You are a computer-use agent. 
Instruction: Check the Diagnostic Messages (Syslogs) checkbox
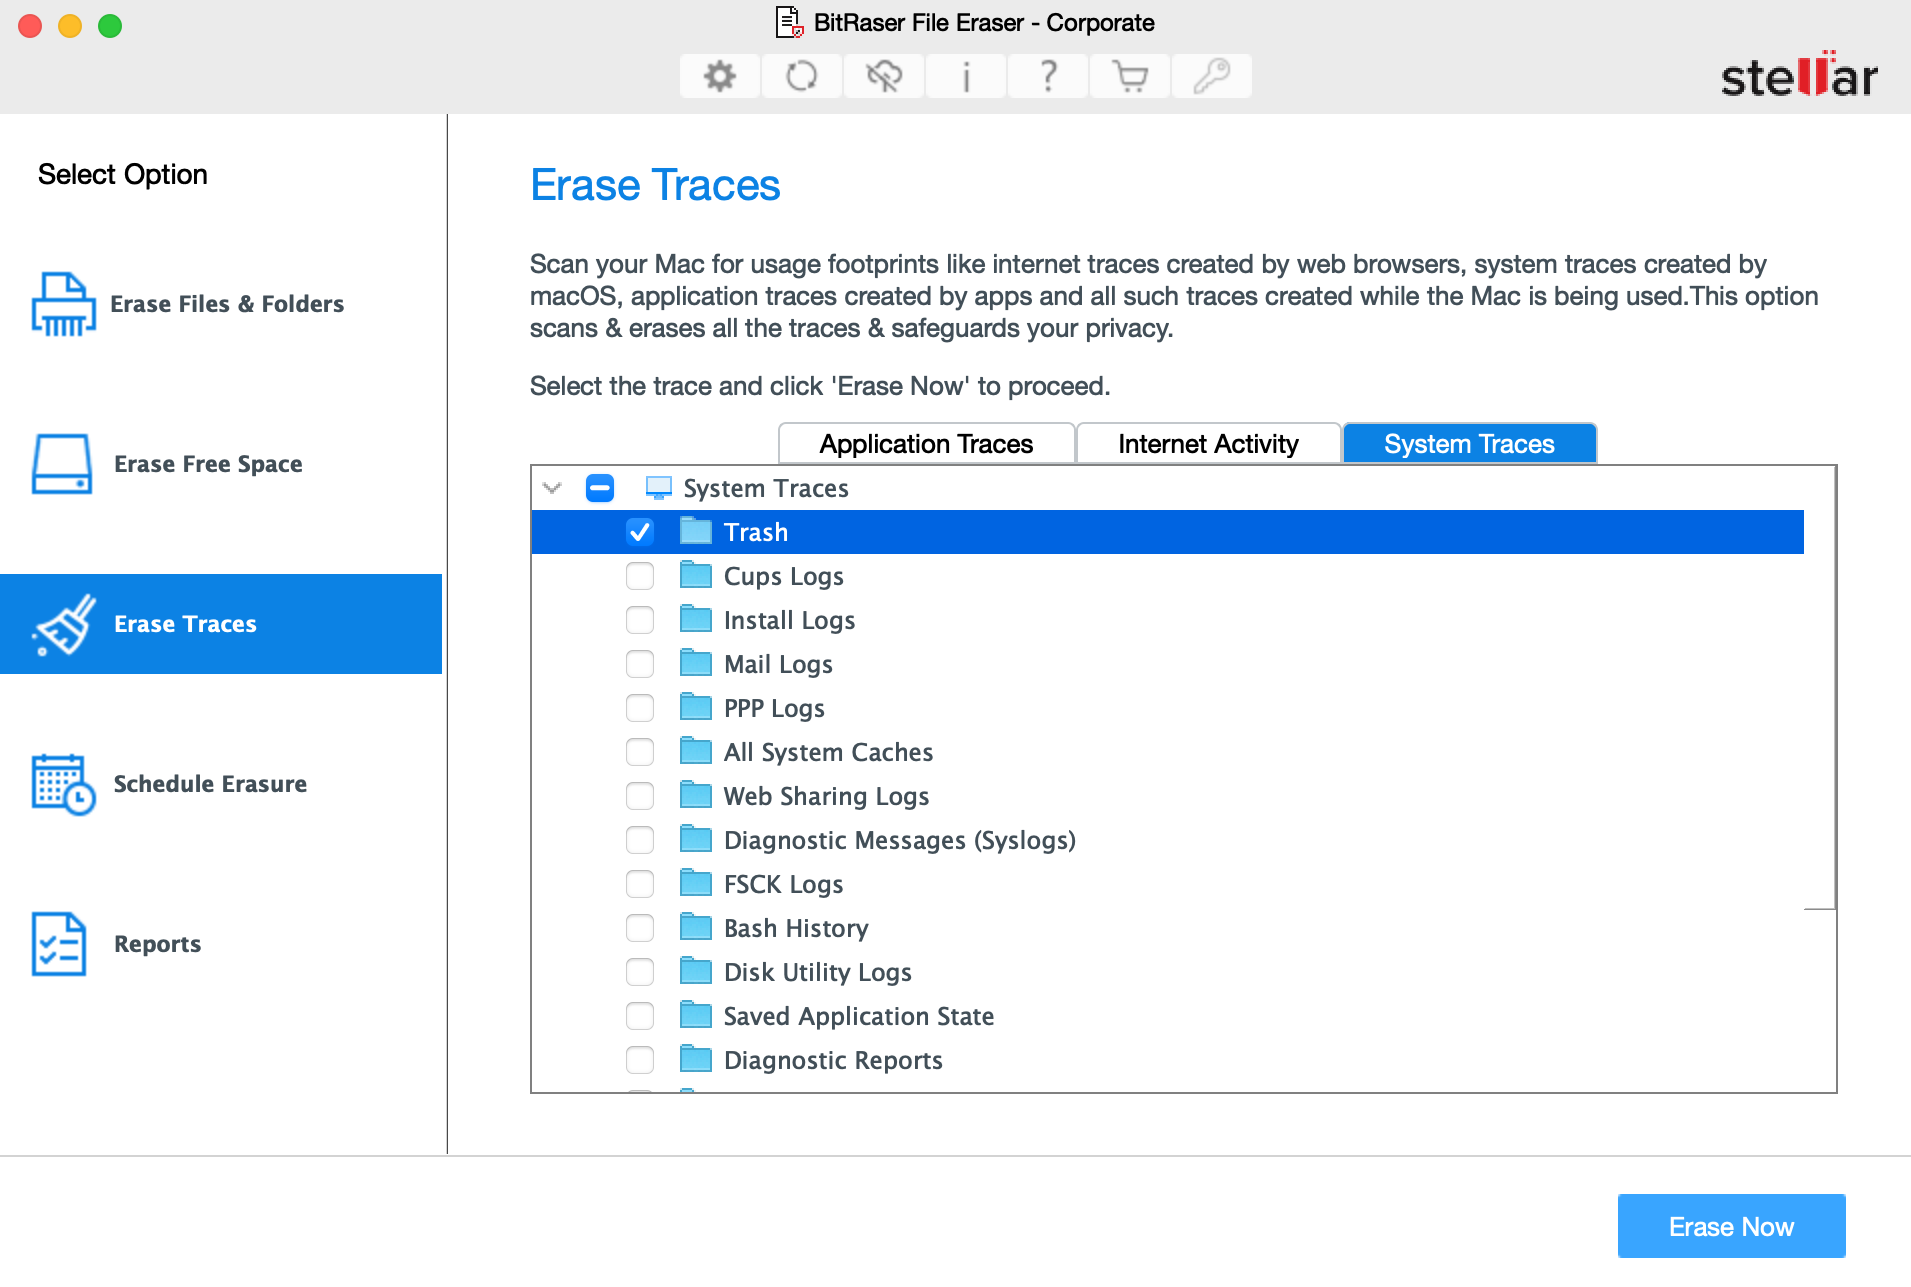(640, 840)
